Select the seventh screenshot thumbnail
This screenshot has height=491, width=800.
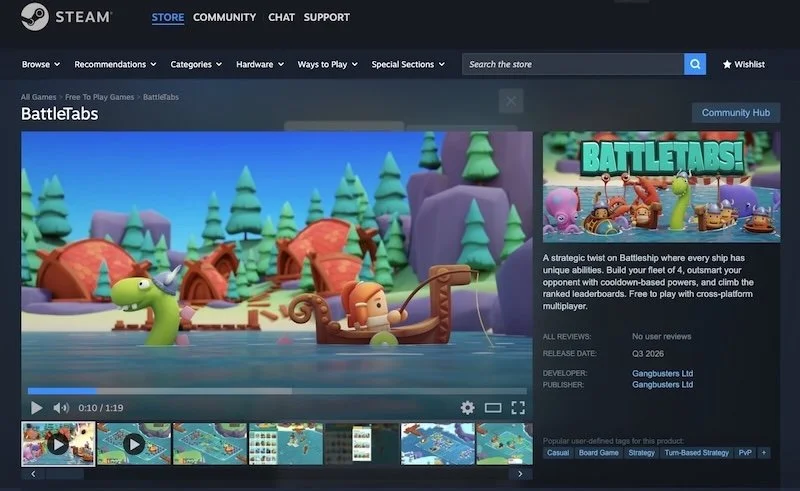coord(505,444)
